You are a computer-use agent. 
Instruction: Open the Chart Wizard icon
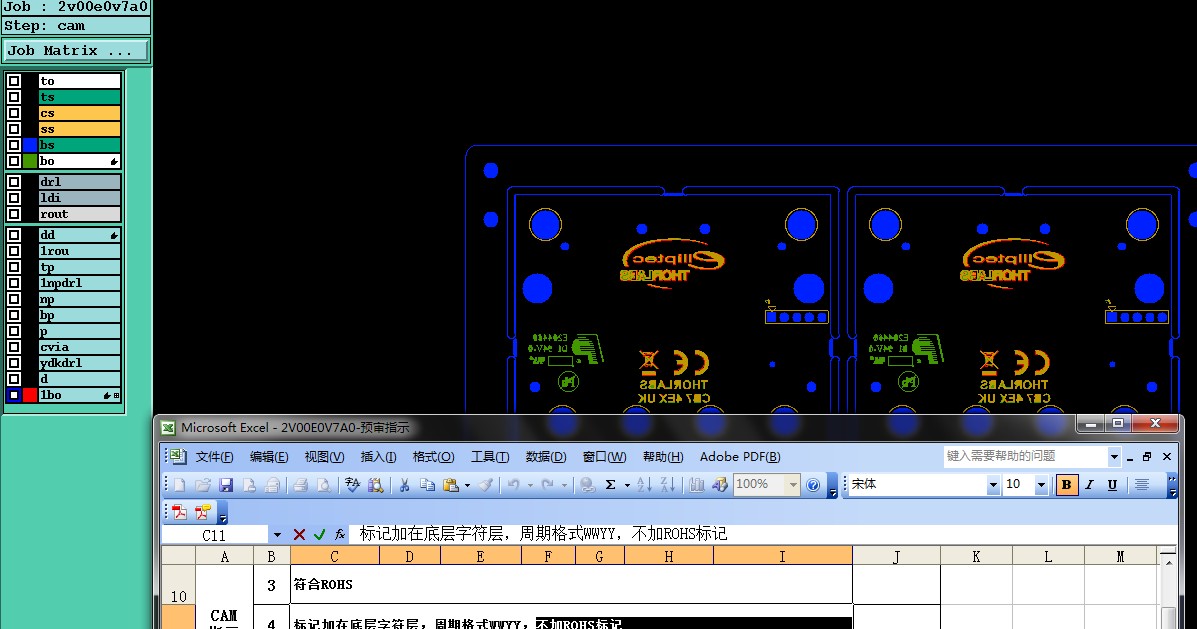tap(696, 485)
